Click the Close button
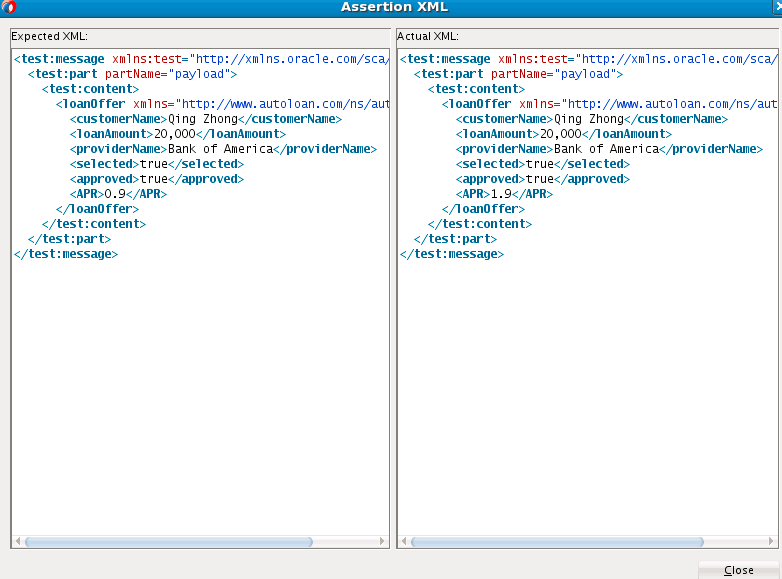The height and width of the screenshot is (579, 782). pyautogui.click(x=739, y=570)
